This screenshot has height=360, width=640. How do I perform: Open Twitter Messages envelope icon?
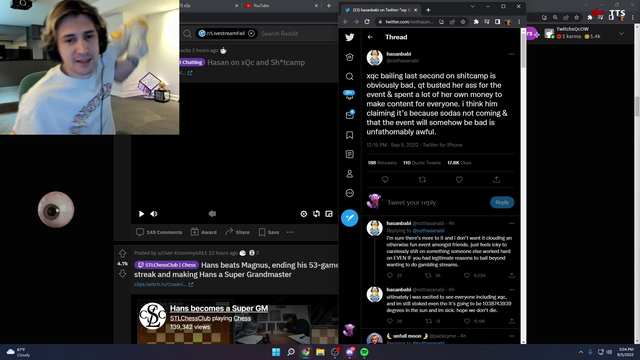(x=349, y=115)
